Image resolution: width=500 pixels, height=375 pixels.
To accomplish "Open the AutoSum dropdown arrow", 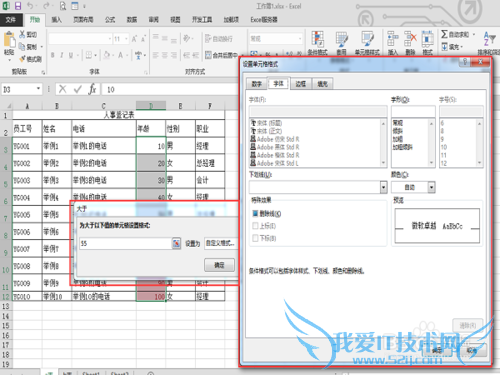I will [x=474, y=34].
